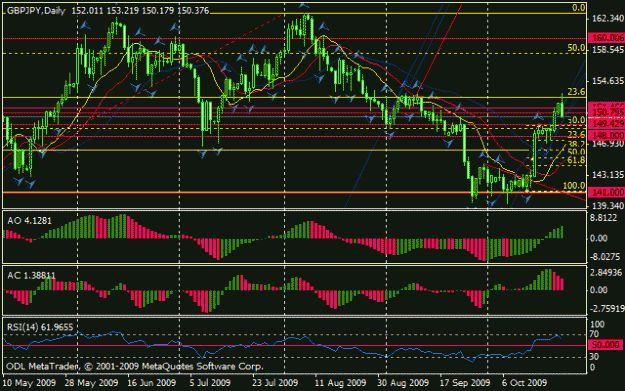Click the 28 May 2009 date label
Viewport: 625px width, 391px height.
[92, 383]
